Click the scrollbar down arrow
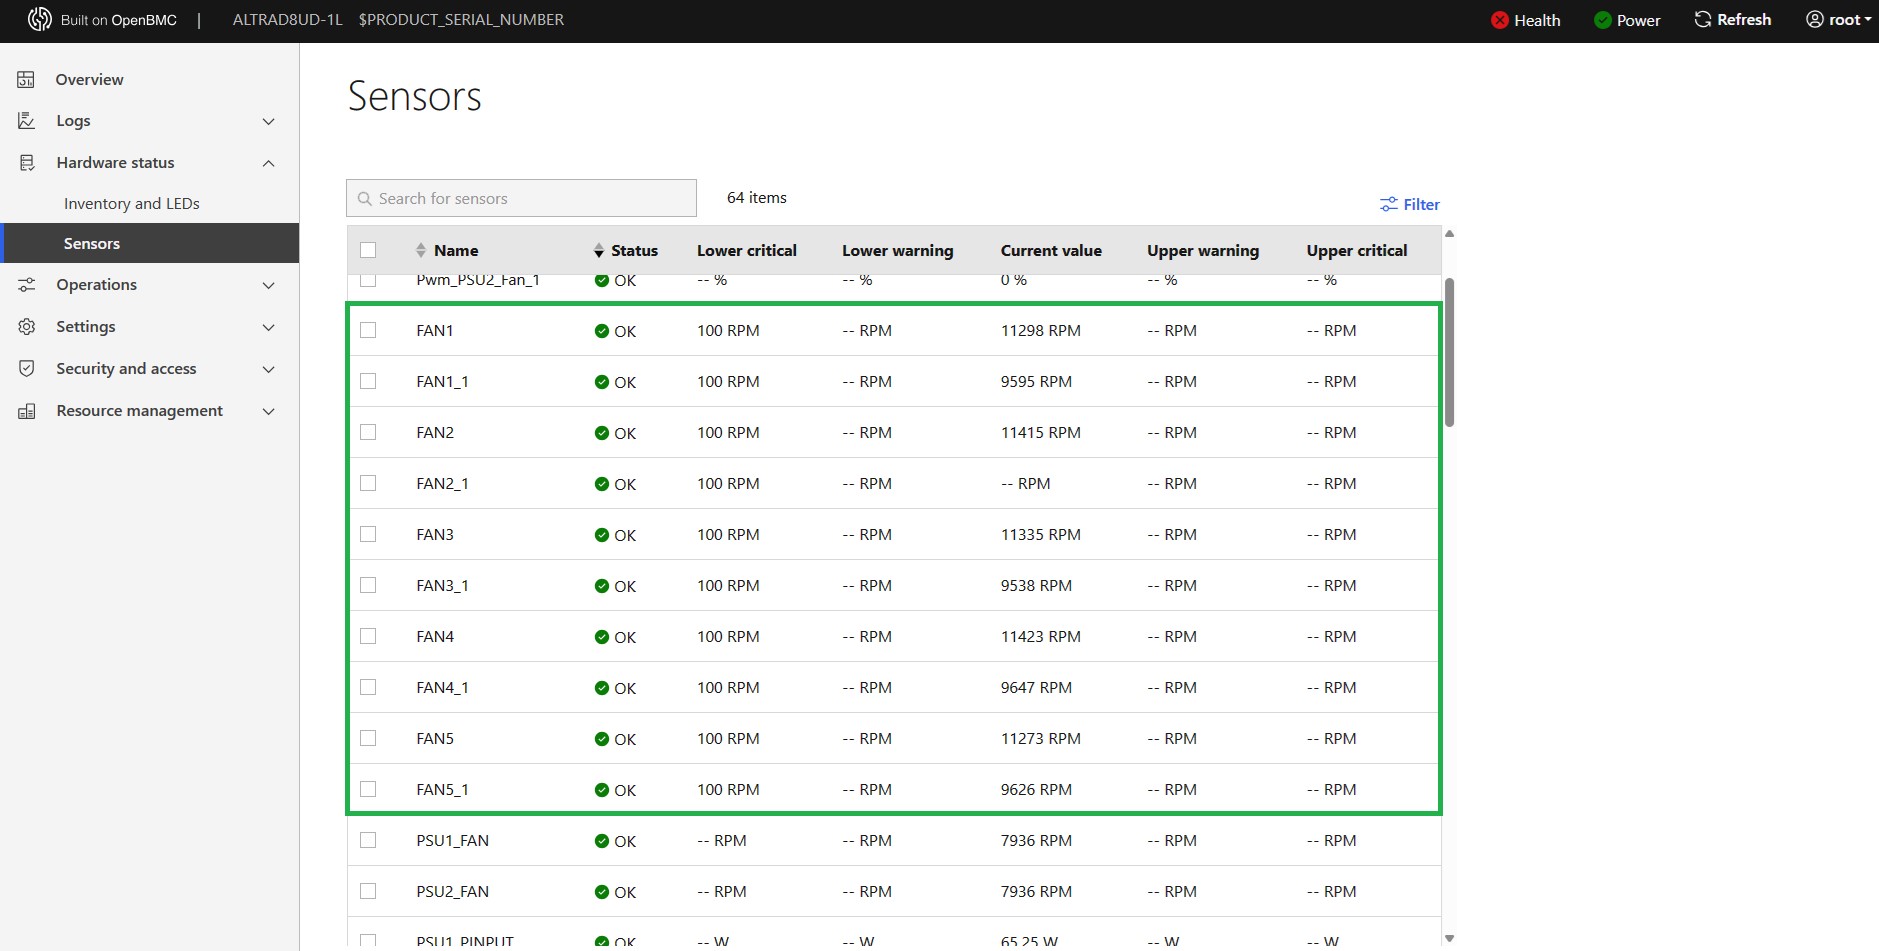Image resolution: width=1879 pixels, height=951 pixels. tap(1450, 938)
